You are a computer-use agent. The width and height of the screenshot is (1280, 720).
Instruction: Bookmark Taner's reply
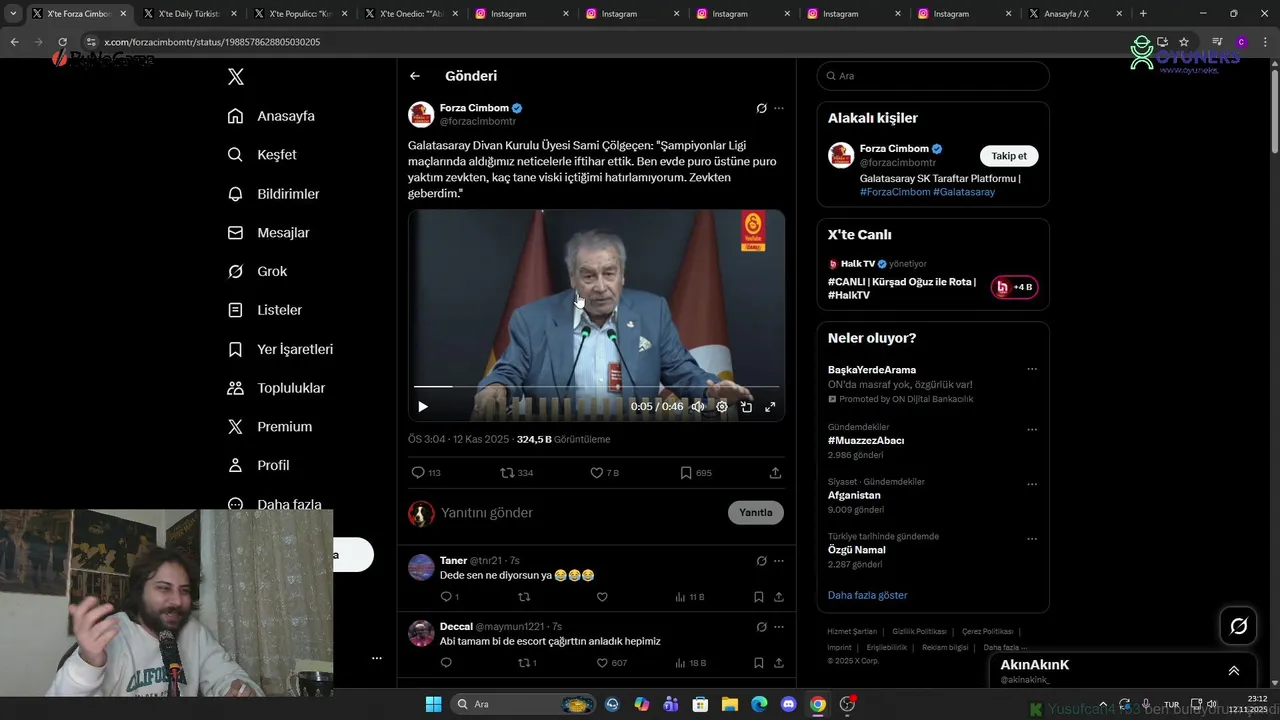pos(759,597)
